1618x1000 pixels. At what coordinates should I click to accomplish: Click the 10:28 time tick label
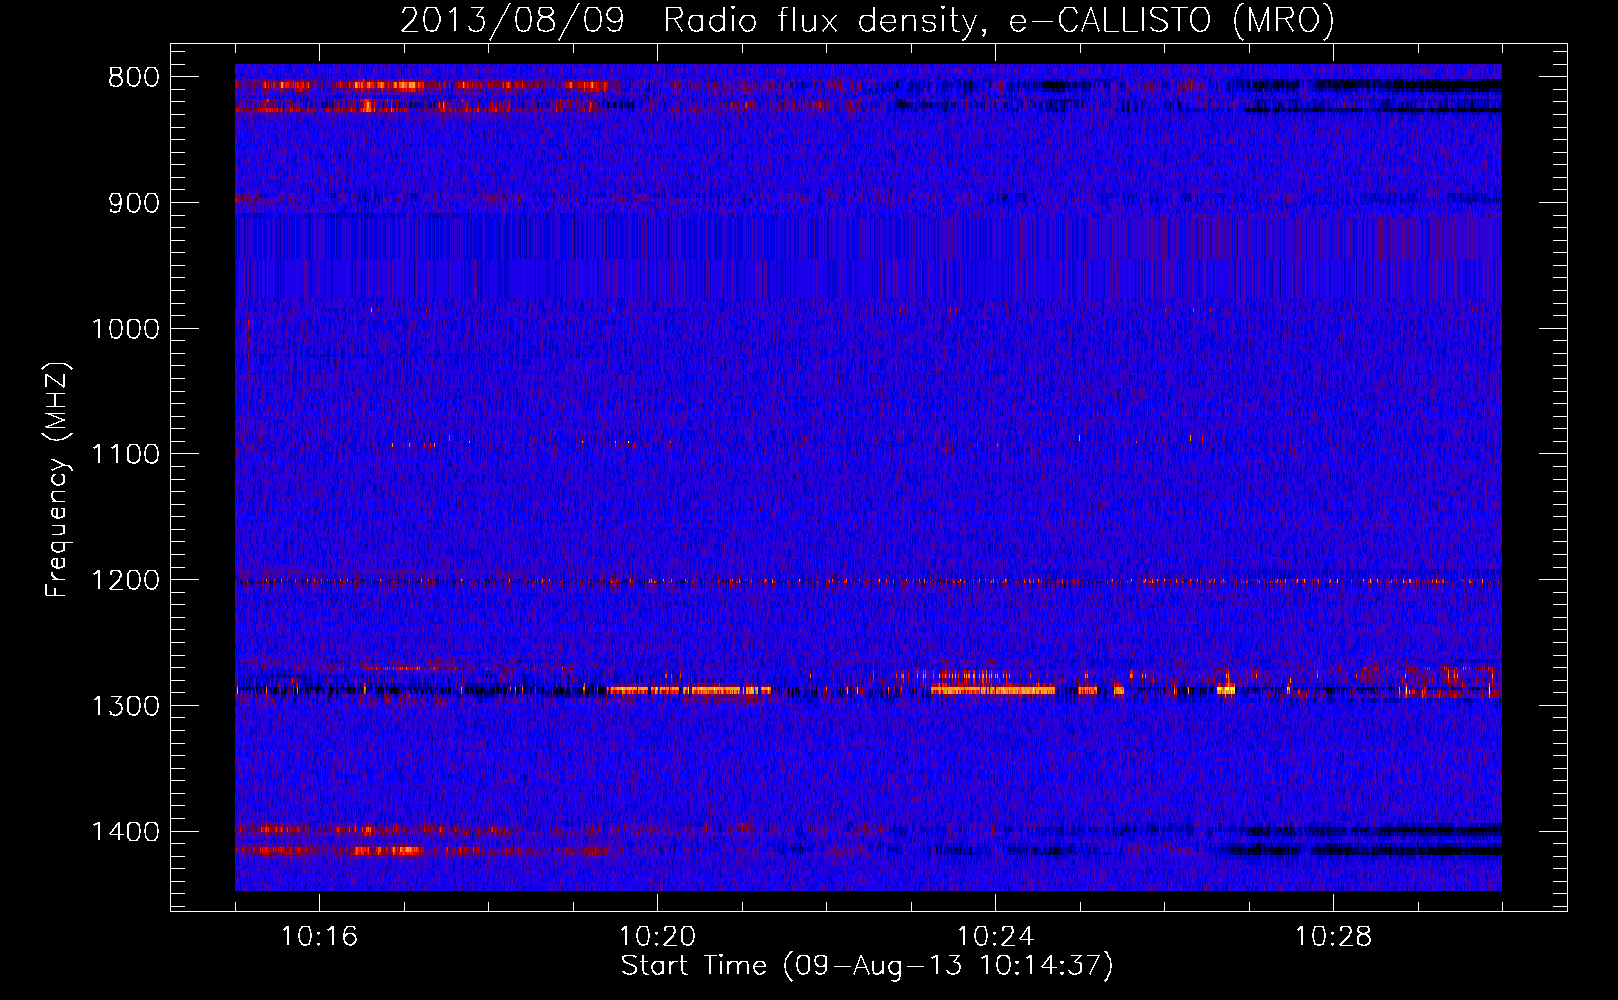pyautogui.click(x=1333, y=937)
